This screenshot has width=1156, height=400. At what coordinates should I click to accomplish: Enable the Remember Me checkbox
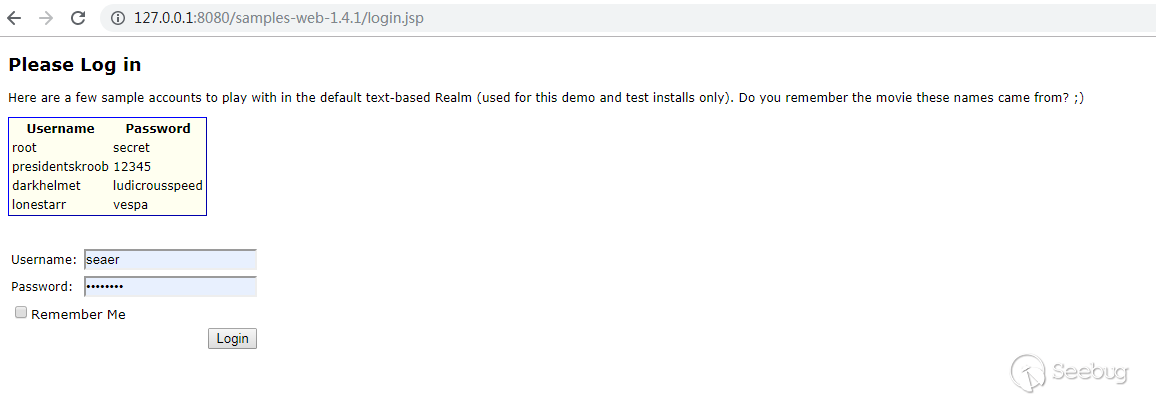[21, 313]
